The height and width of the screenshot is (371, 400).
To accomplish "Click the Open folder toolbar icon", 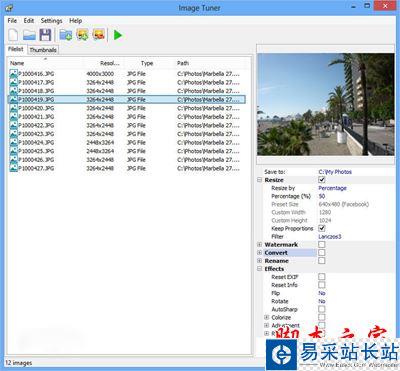I will [29, 35].
